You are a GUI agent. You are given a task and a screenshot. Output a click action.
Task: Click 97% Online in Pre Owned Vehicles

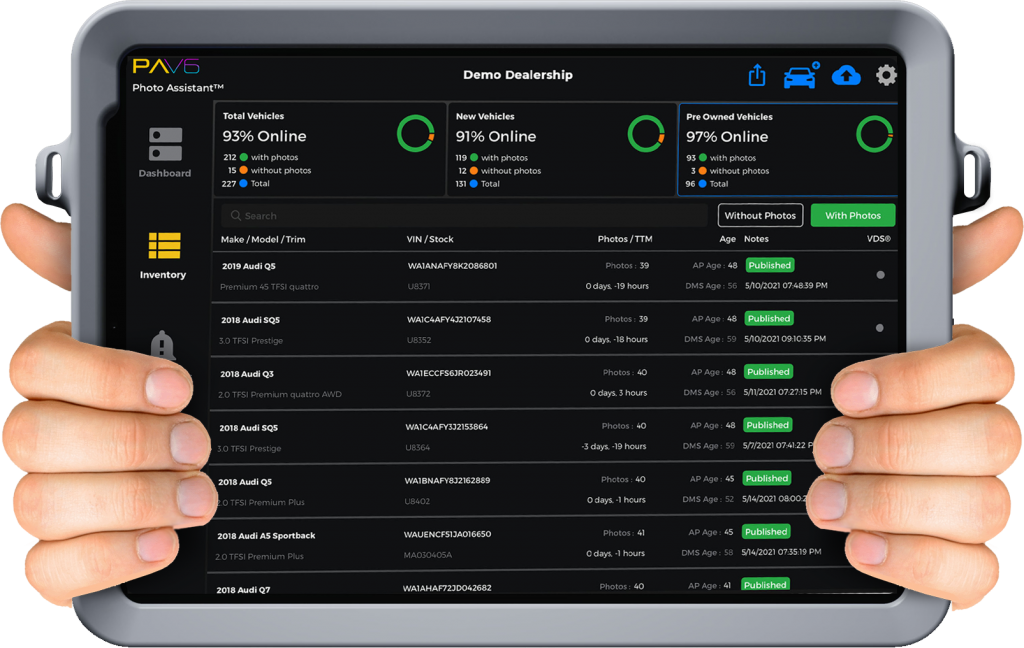point(727,137)
